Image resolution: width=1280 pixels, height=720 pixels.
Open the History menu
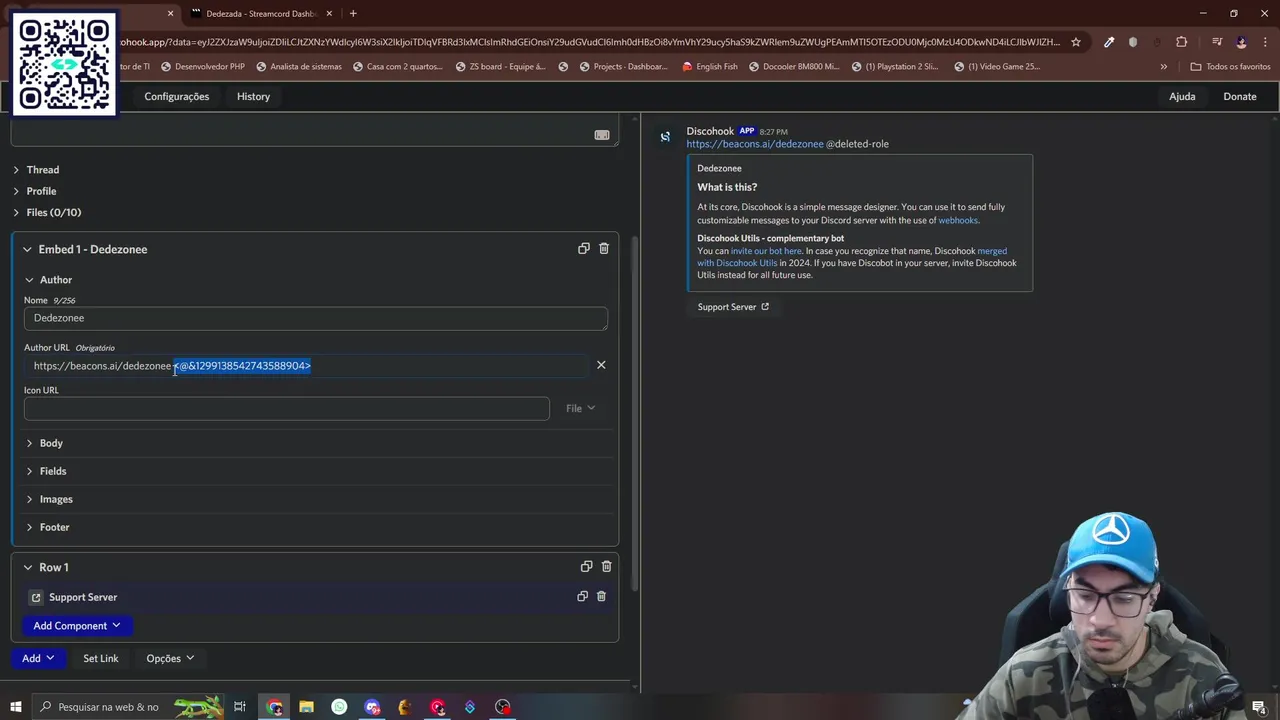pos(253,96)
